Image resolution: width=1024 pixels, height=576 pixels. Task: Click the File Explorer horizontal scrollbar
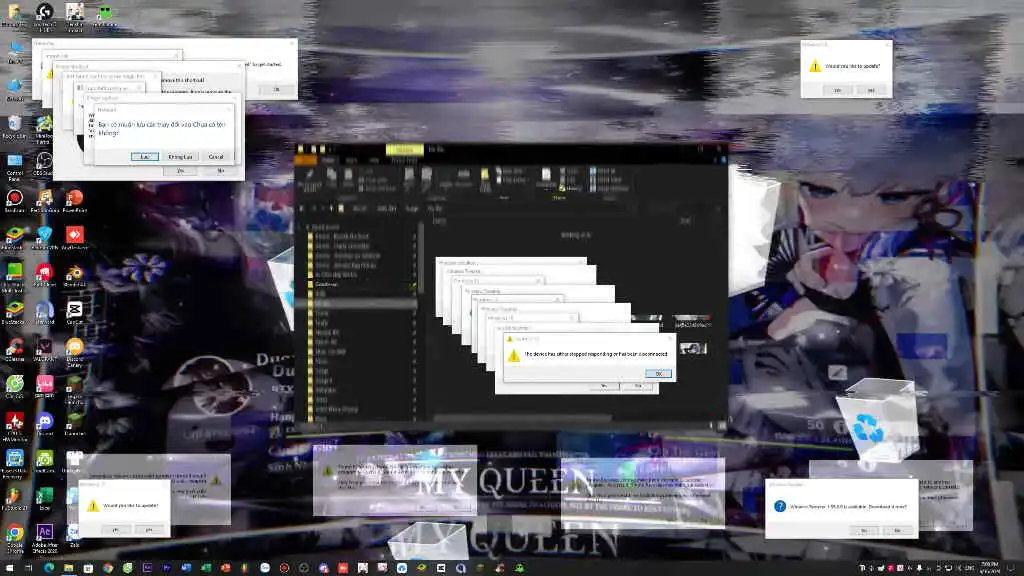pos(522,418)
